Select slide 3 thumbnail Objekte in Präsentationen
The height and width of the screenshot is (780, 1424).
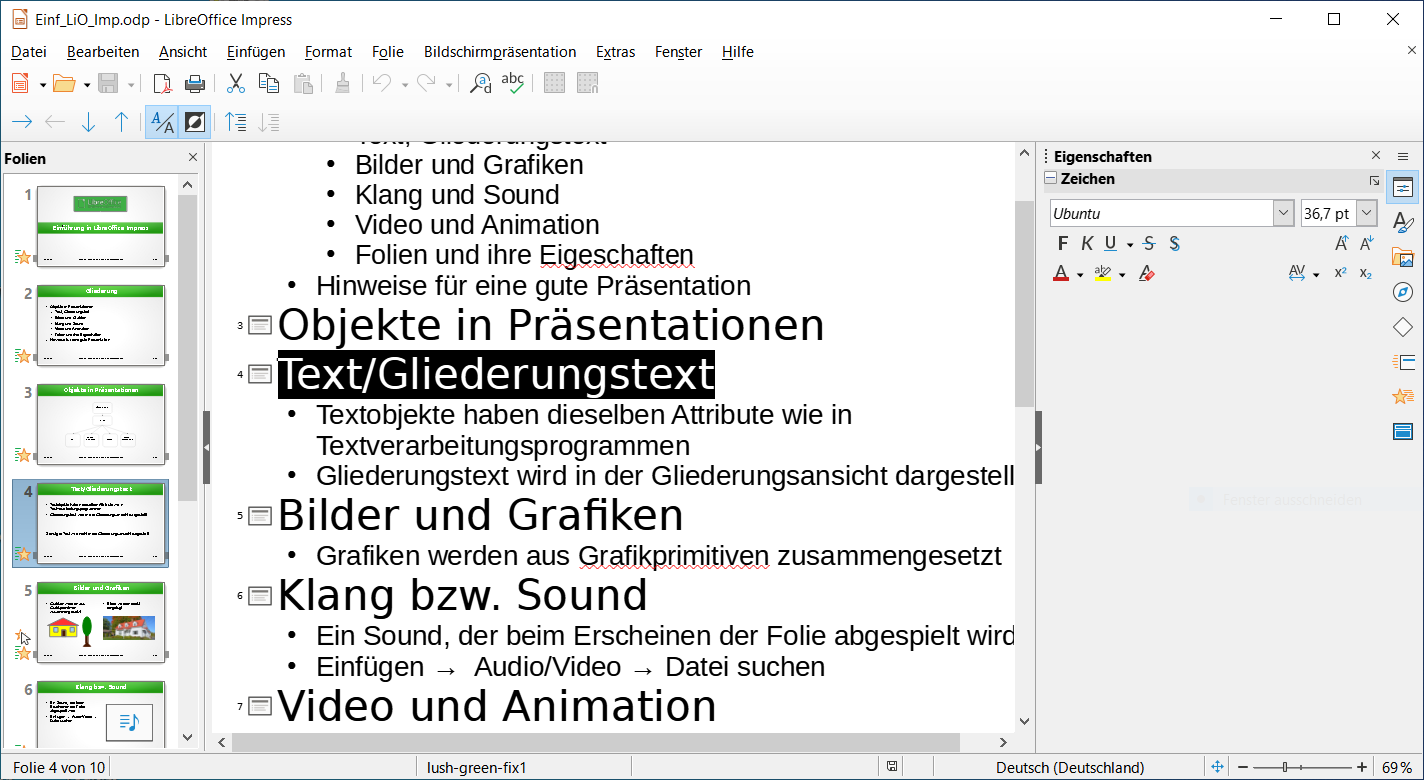coord(101,424)
